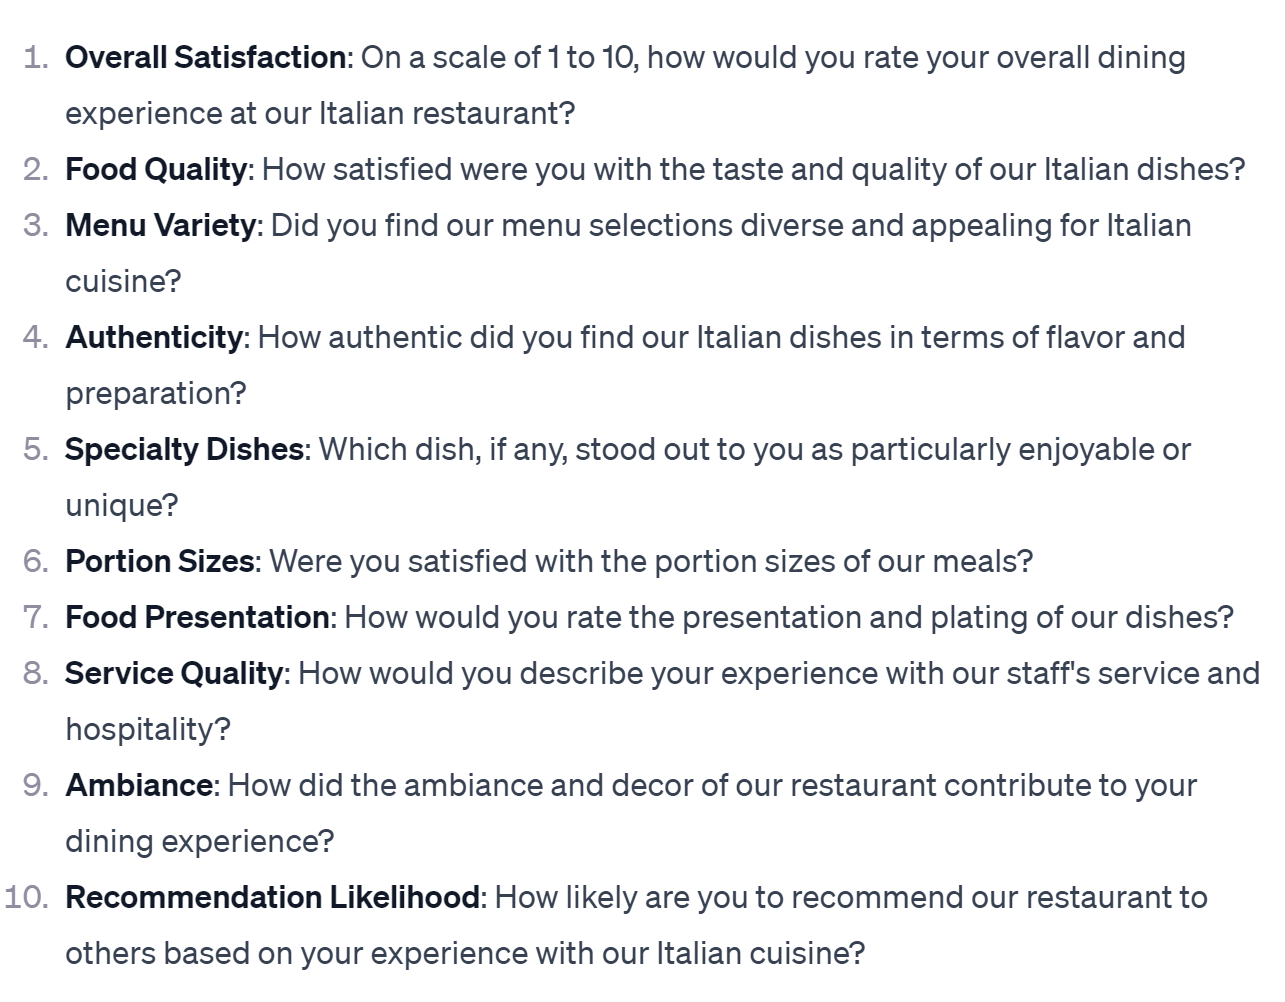
Task: Select the "Food Quality" bold label
Action: [x=155, y=170]
